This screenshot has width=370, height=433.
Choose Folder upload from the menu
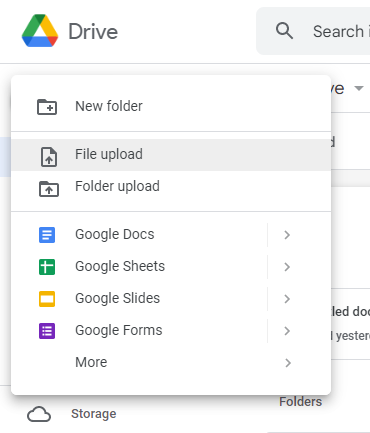(171, 187)
